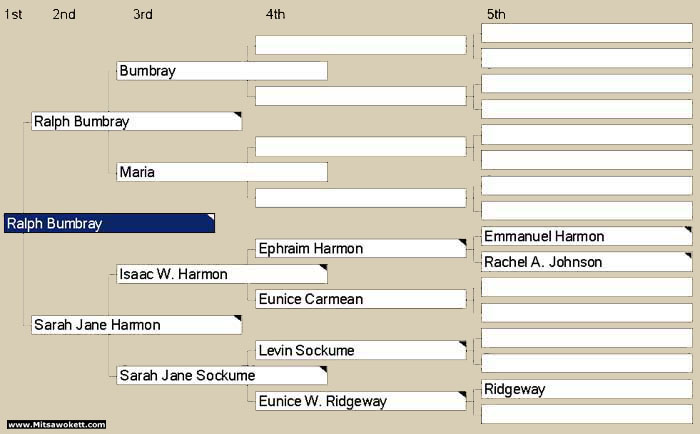The image size is (700, 434).
Task: Open Sarah Jane Sockume's entry
Action: [x=222, y=375]
